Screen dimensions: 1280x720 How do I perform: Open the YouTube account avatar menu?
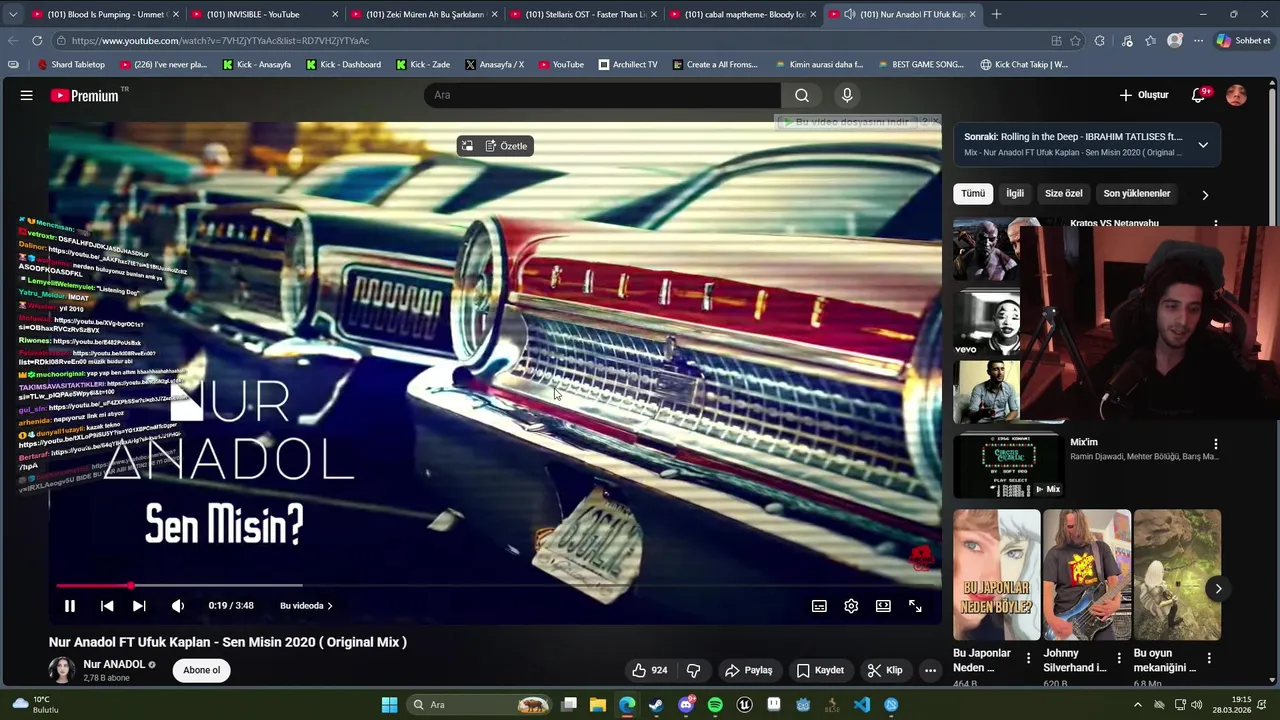[x=1237, y=95]
